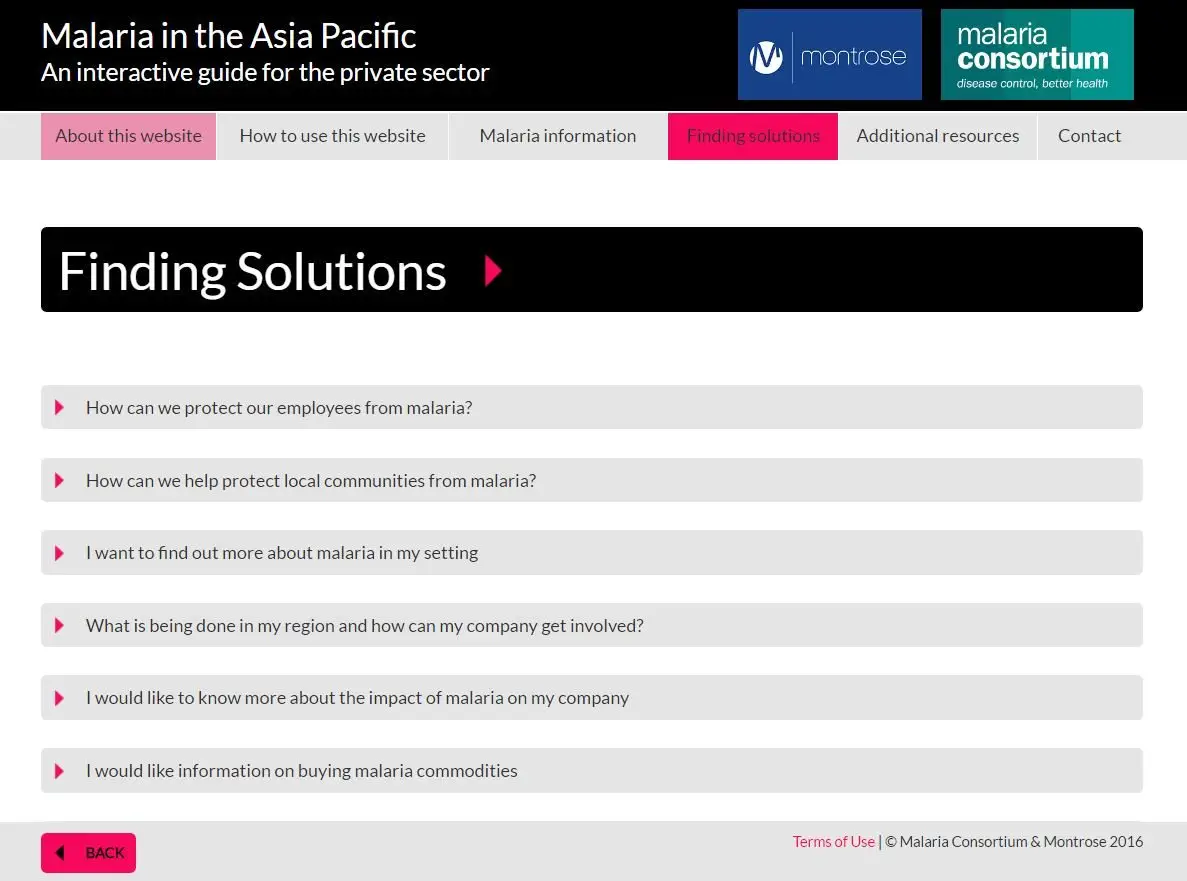Expand 'help protect local communities' arrow

pos(59,481)
